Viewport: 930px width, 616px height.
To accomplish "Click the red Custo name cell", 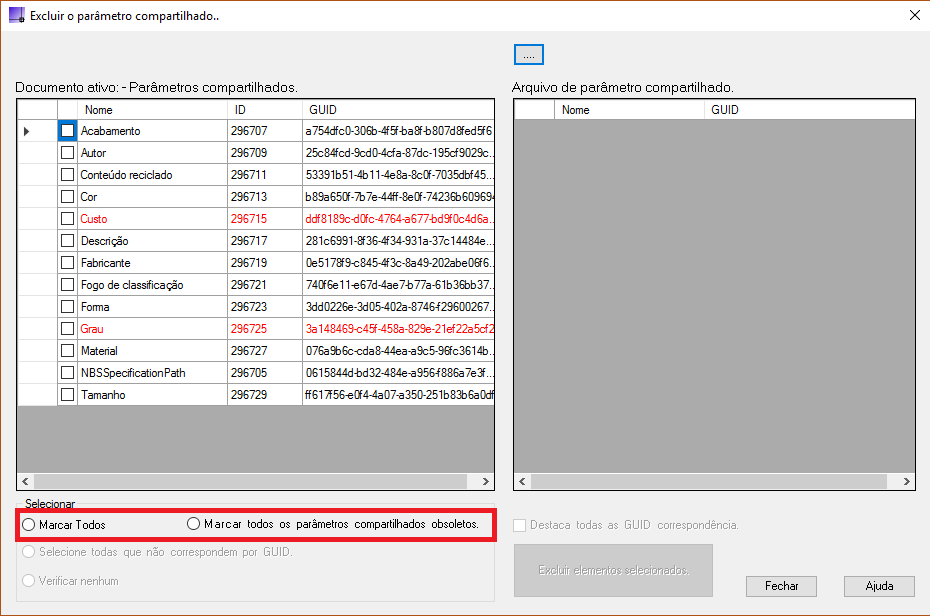I will coord(152,218).
